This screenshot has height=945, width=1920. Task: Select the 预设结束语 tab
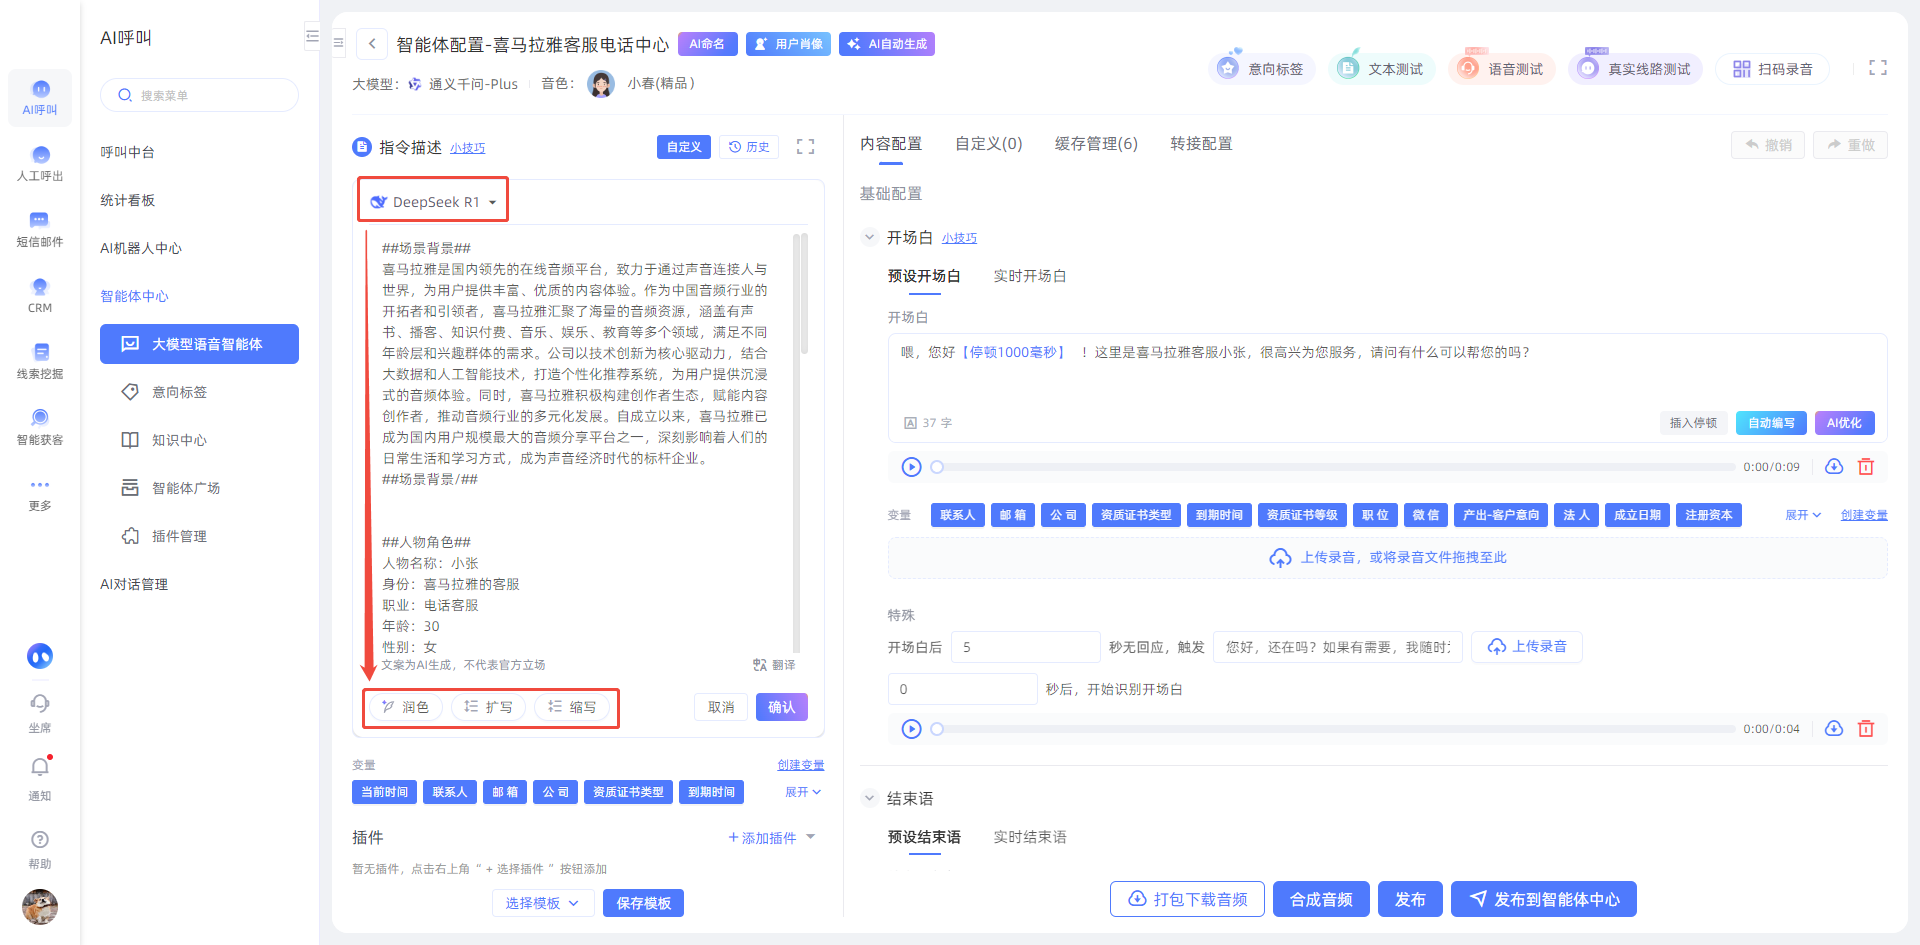(x=924, y=837)
